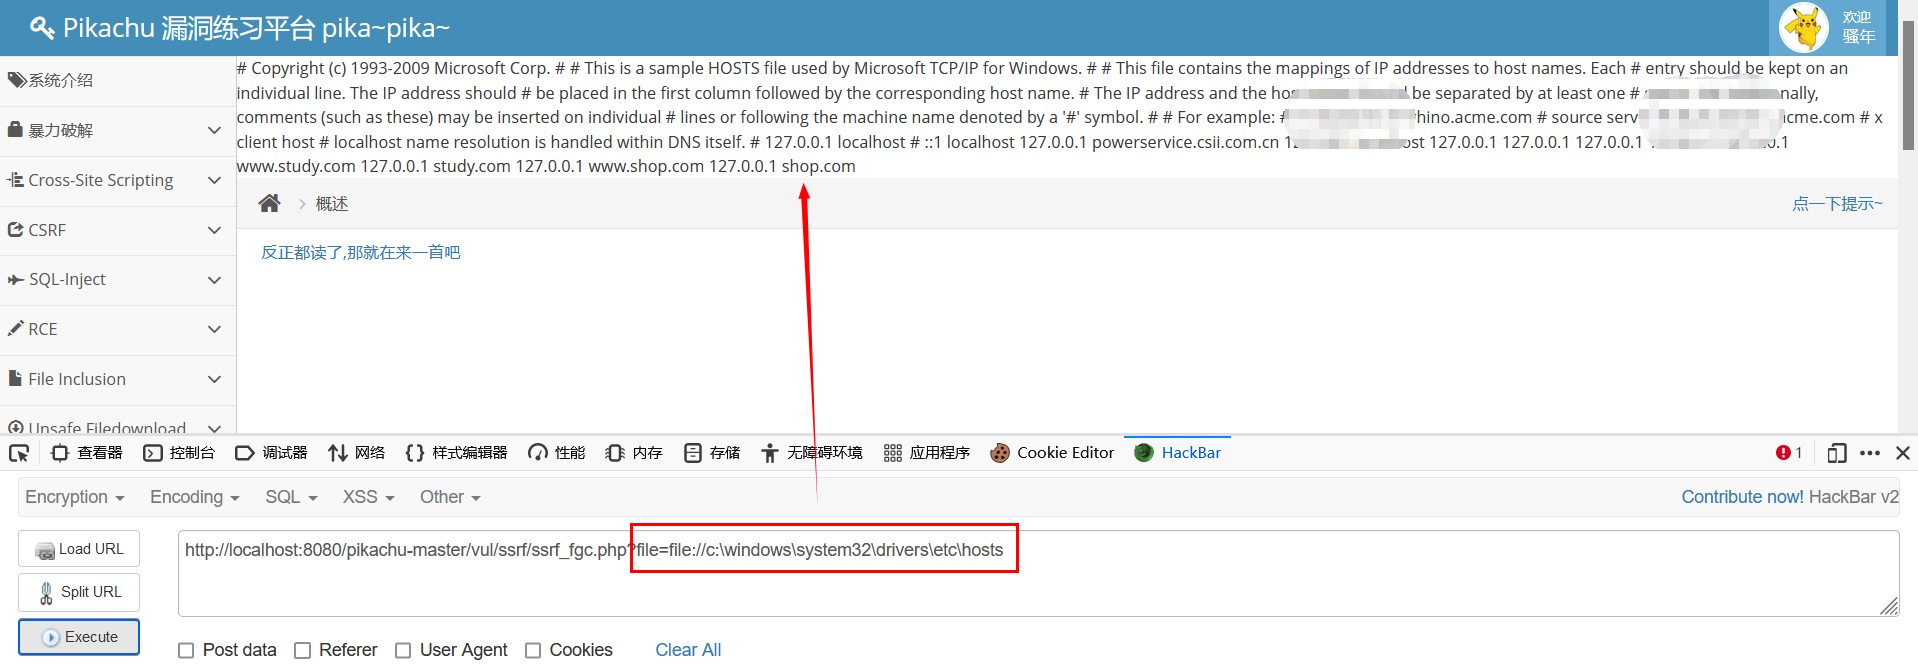1918x670 pixels.
Task: Open the Cookie Editor tab
Action: pos(1052,453)
